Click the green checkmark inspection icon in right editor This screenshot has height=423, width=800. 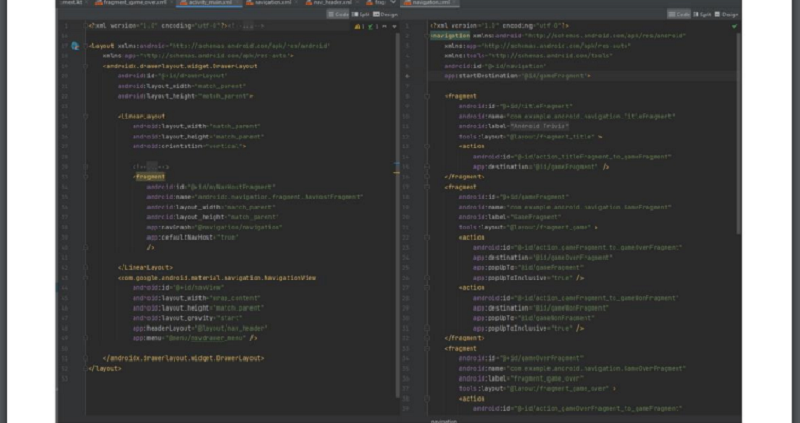tap(734, 26)
